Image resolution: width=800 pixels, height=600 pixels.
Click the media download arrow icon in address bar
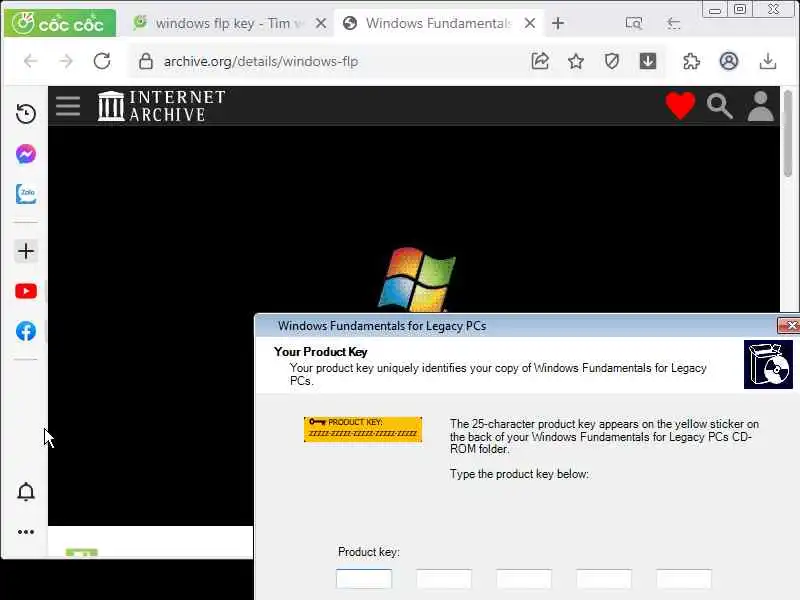click(648, 61)
